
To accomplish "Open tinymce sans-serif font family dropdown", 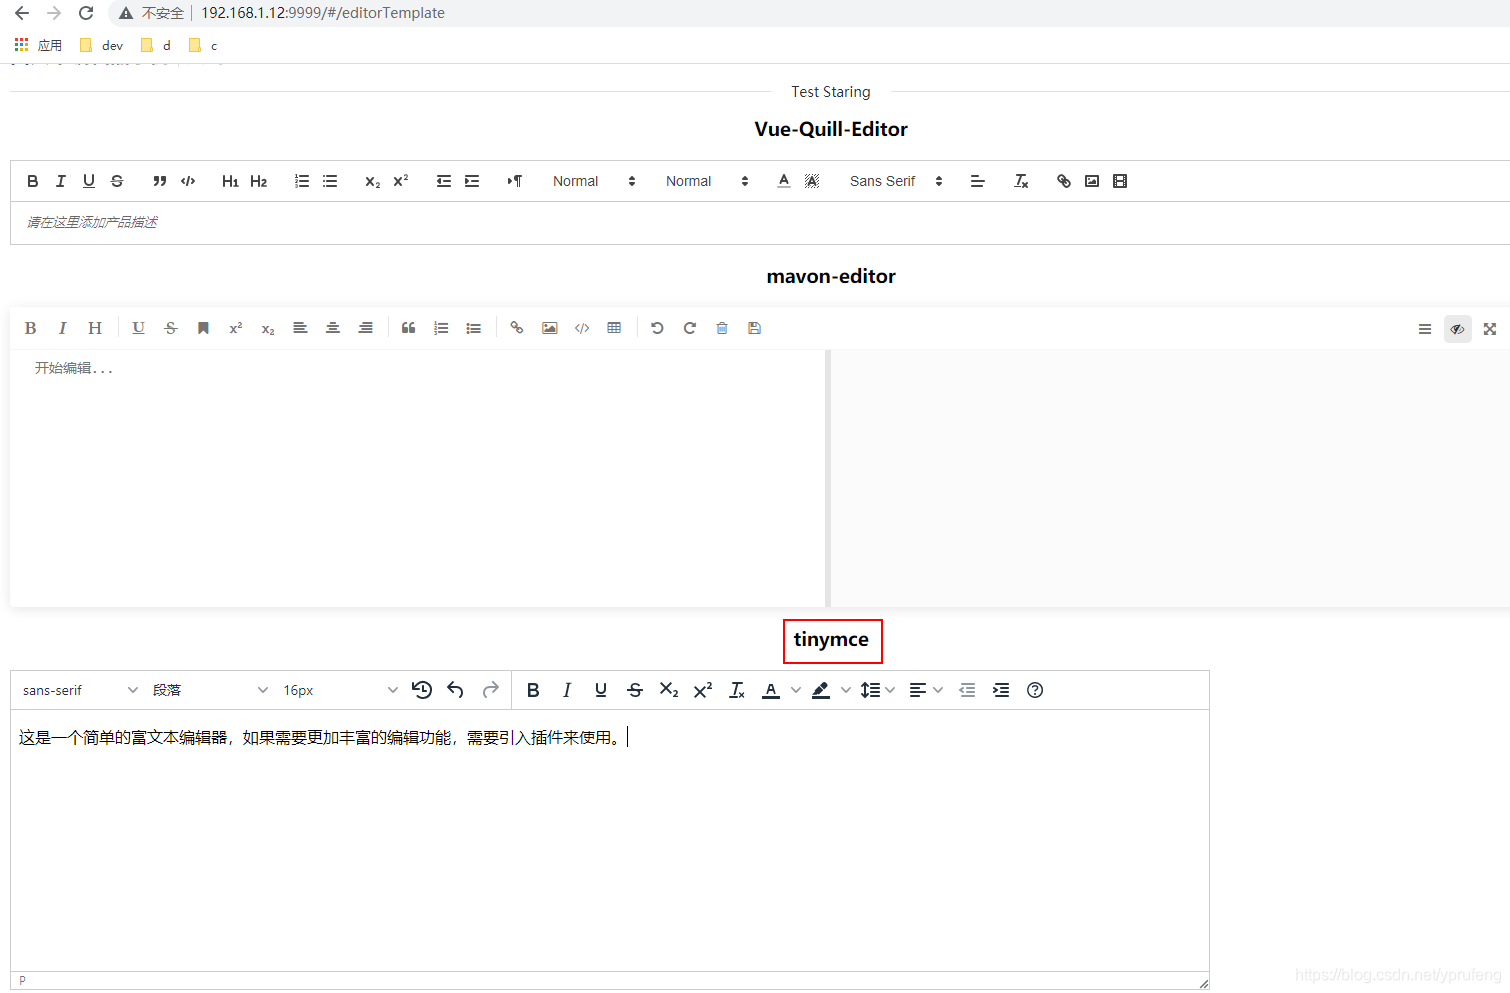I will click(80, 690).
